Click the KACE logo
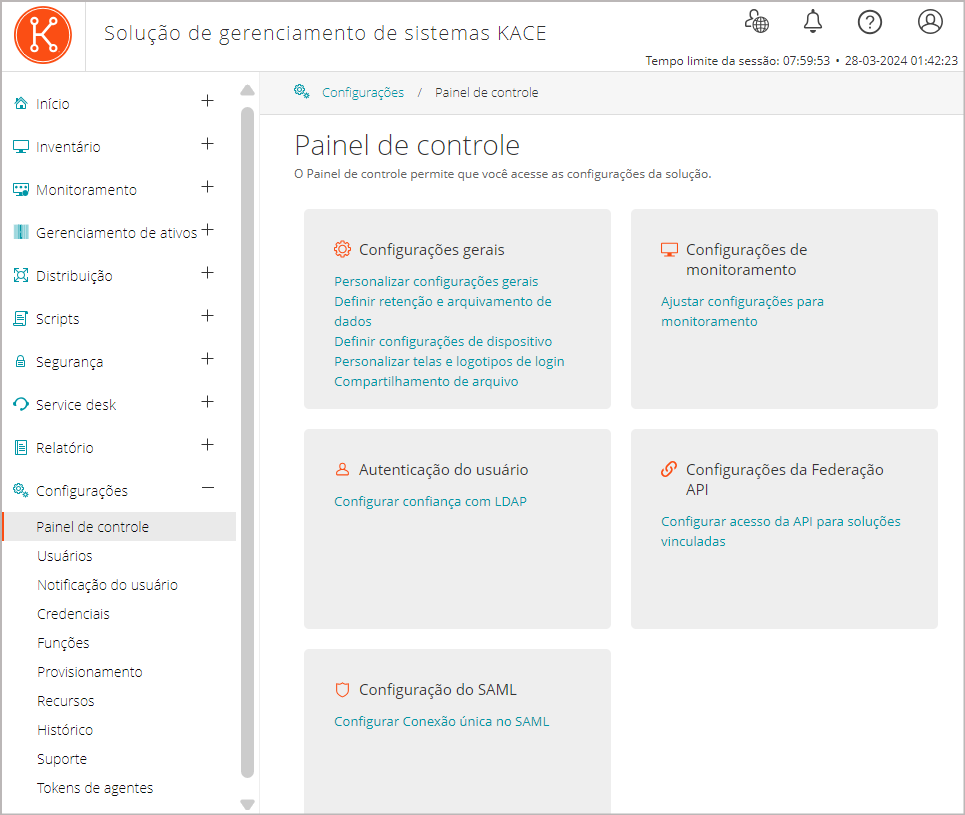The height and width of the screenshot is (815, 965). [42, 34]
